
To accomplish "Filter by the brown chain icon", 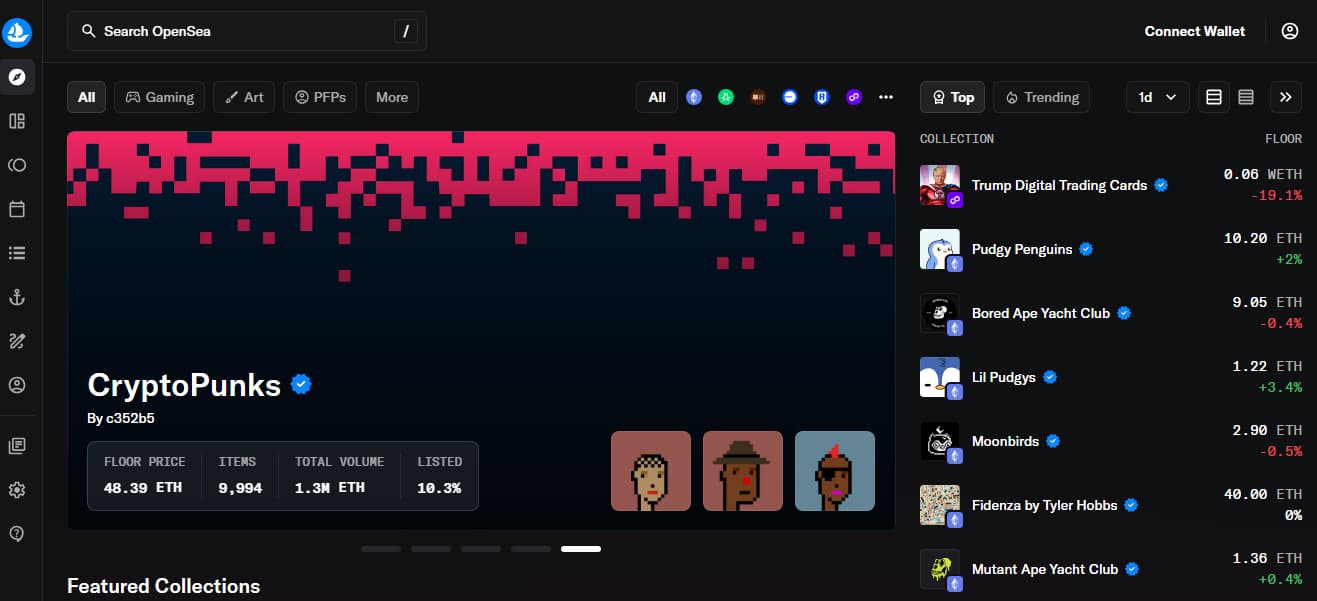I will click(x=758, y=97).
